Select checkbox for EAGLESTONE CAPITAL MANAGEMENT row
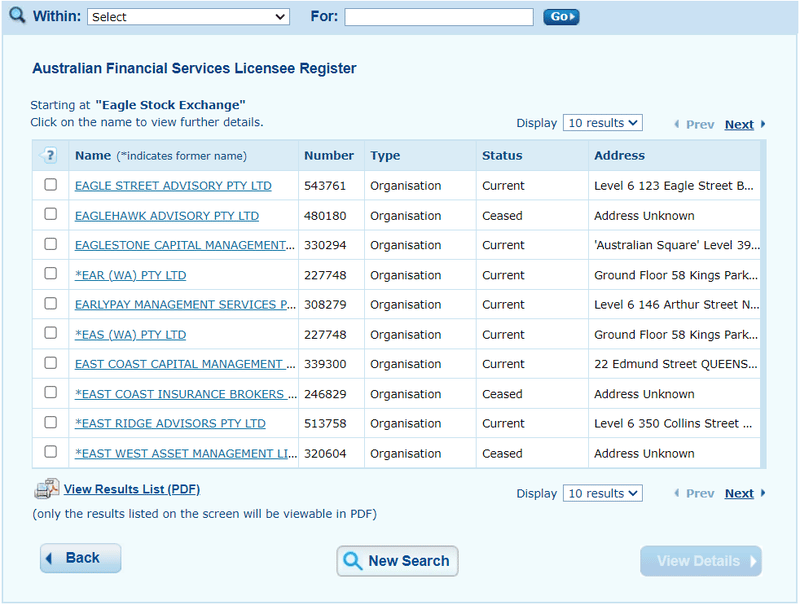This screenshot has height=605, width=800. [x=51, y=244]
